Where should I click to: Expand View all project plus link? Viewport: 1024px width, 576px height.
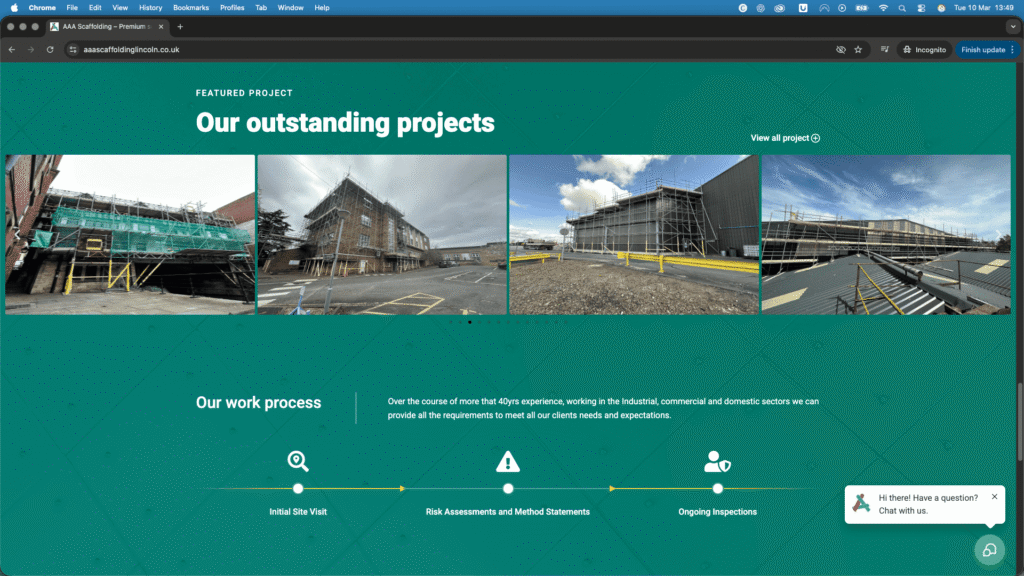click(785, 138)
